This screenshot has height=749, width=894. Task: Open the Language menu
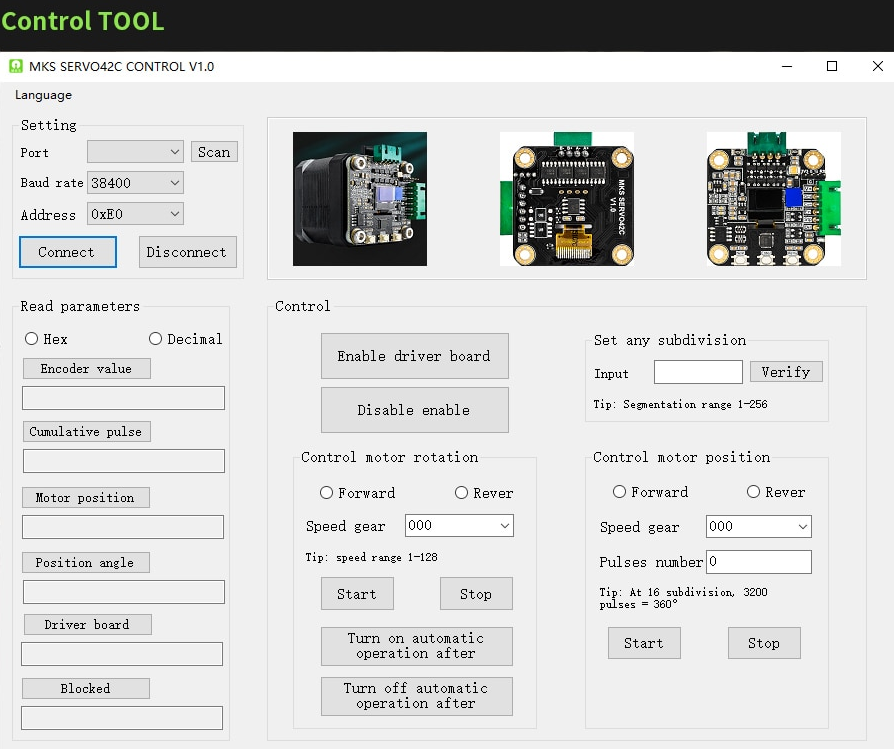pos(43,95)
